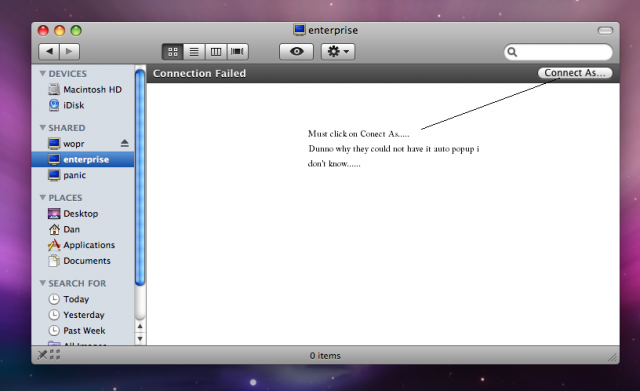The width and height of the screenshot is (640, 391).
Task: Switch to icon view
Action: 173,52
